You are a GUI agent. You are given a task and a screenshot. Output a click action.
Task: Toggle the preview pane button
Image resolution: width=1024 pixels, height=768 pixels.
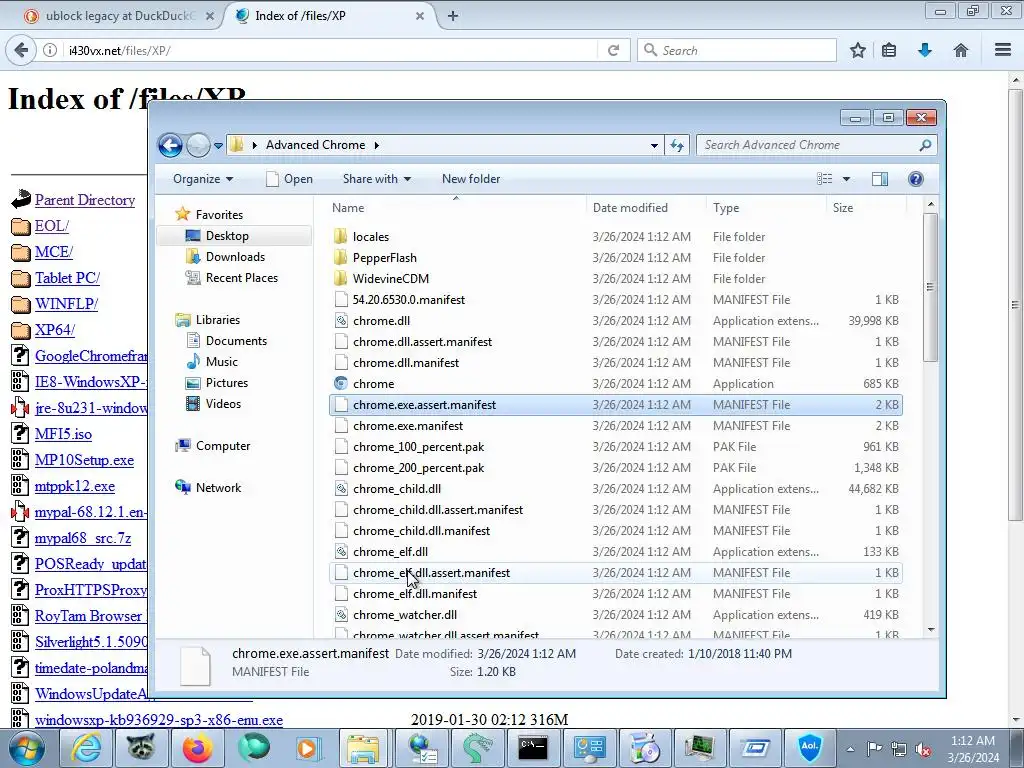tap(880, 179)
